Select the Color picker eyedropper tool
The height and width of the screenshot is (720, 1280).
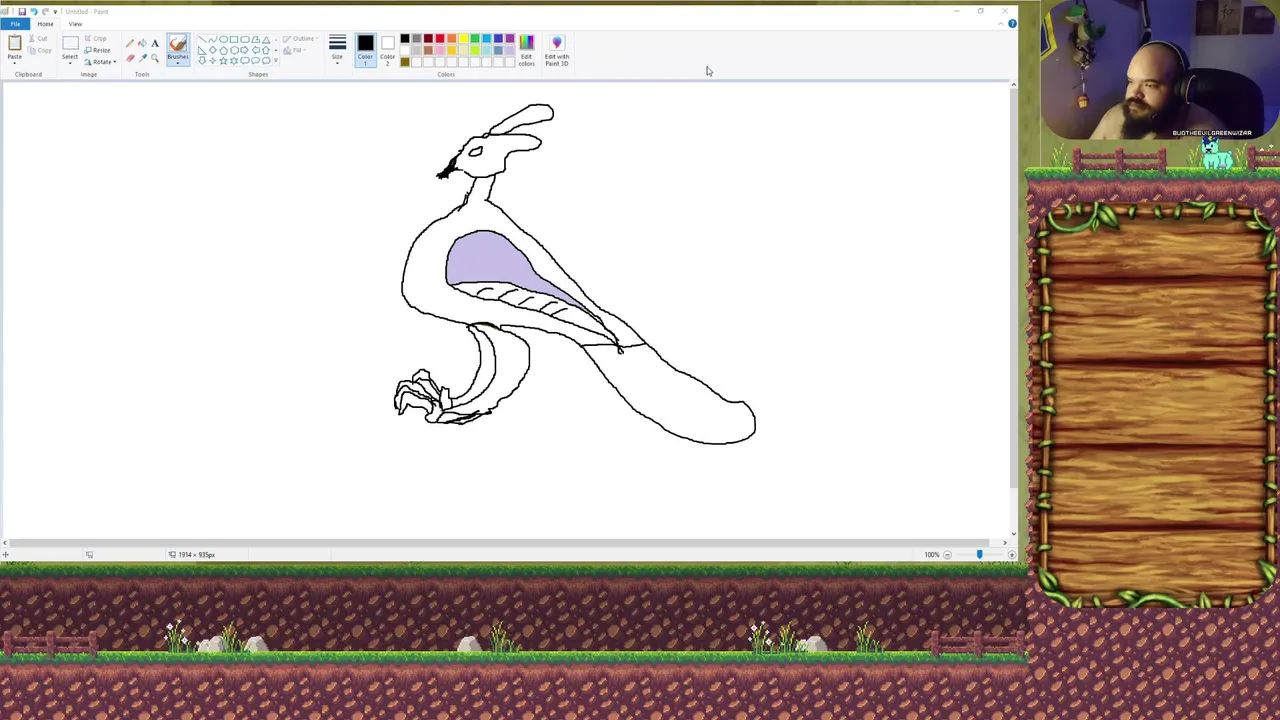coord(142,58)
